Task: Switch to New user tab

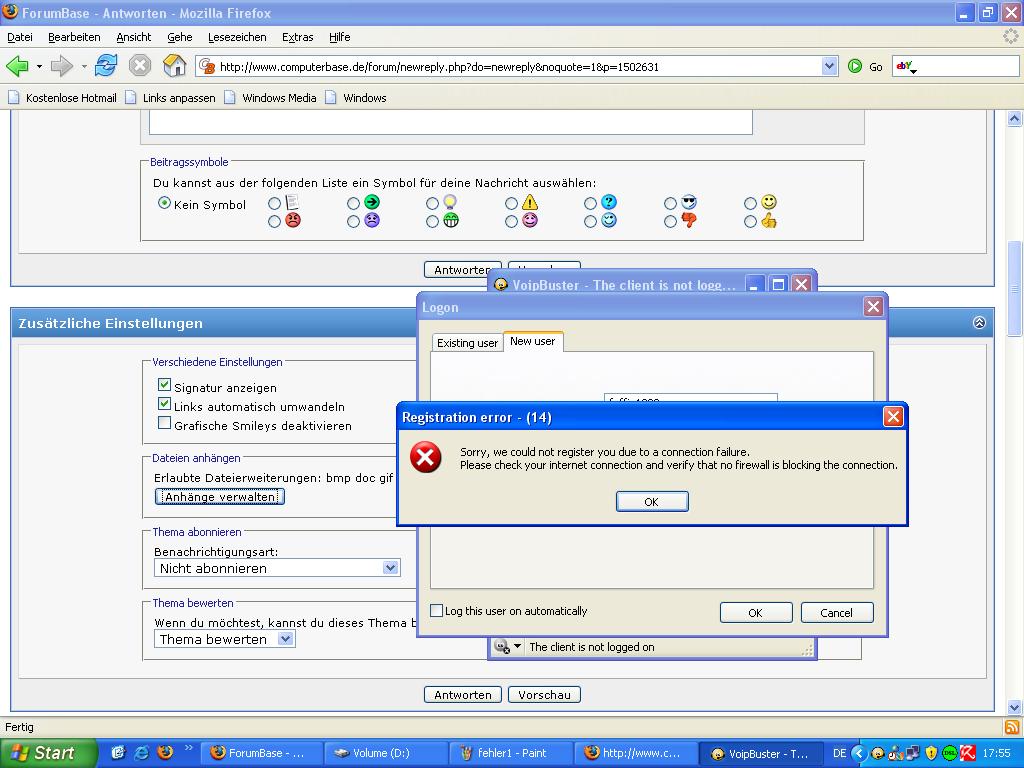Action: tap(532, 341)
